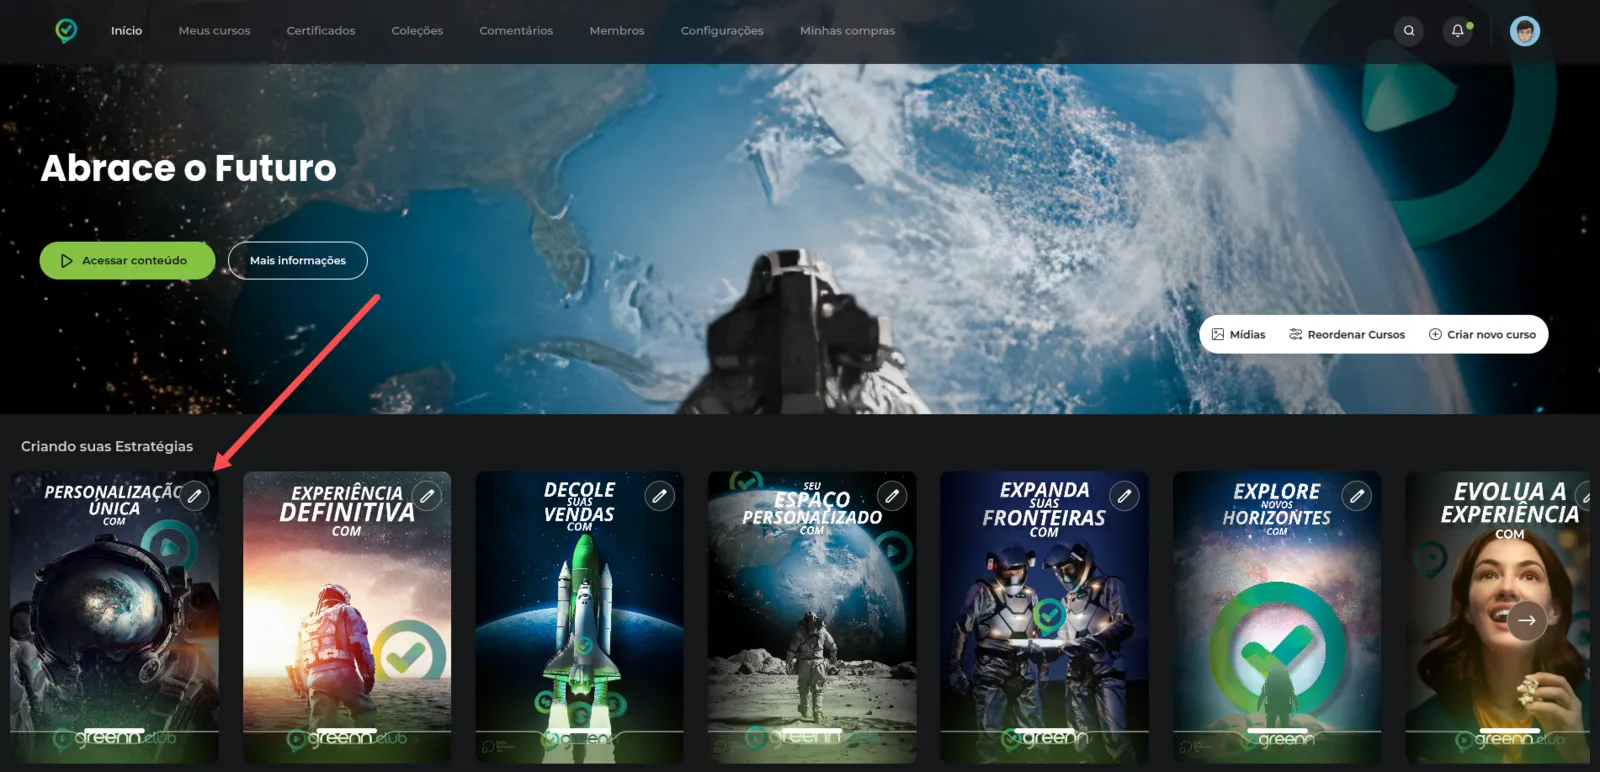Open the Expanda Suas Fronteiras course thumbnail

coord(1045,618)
